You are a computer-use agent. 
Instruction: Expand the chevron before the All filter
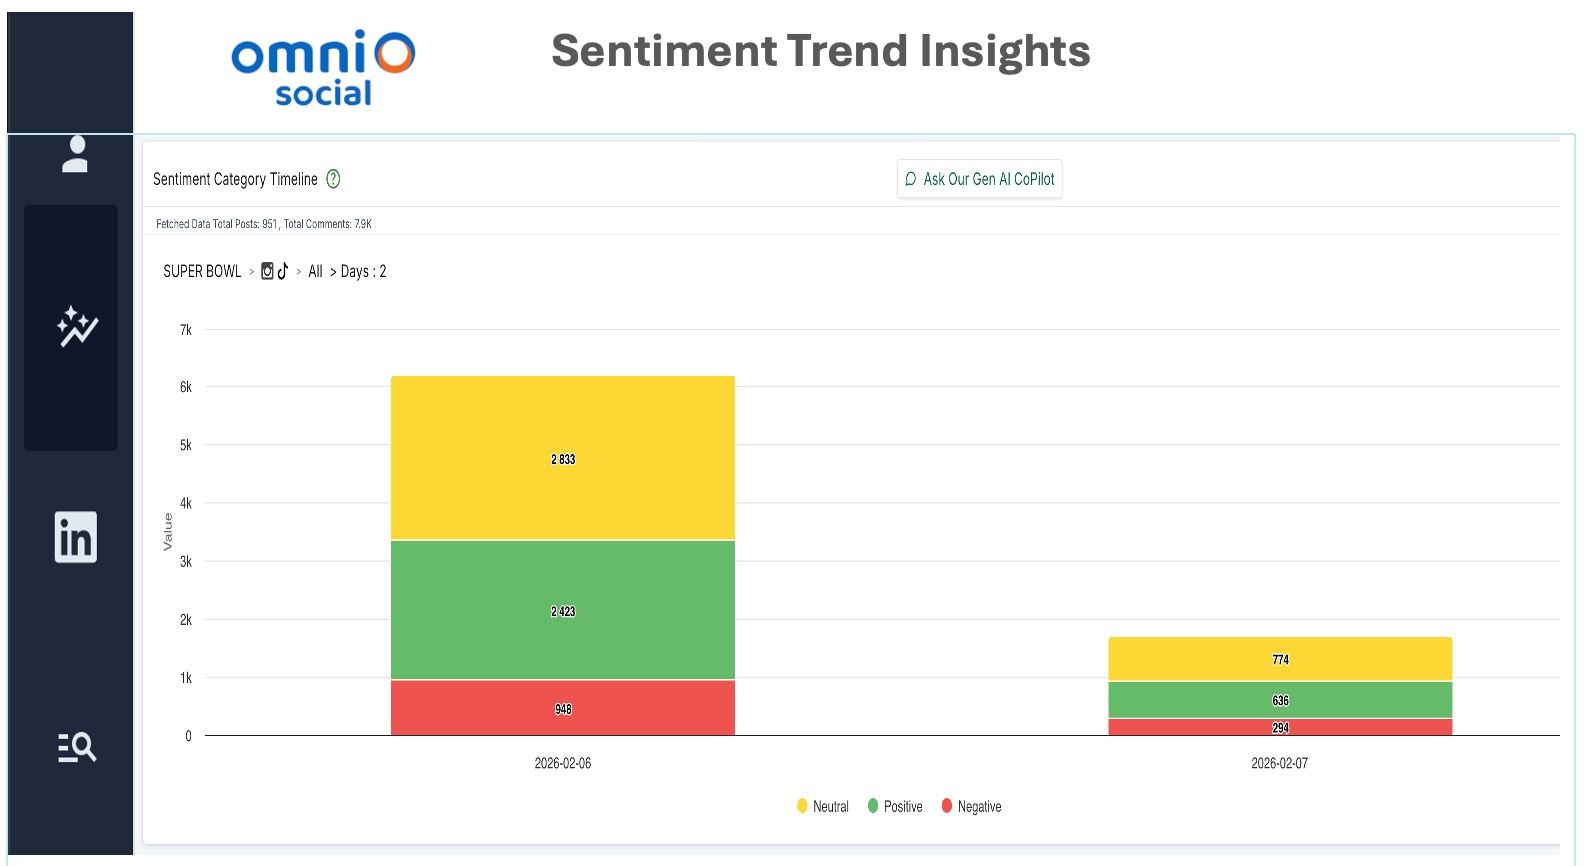pos(299,270)
